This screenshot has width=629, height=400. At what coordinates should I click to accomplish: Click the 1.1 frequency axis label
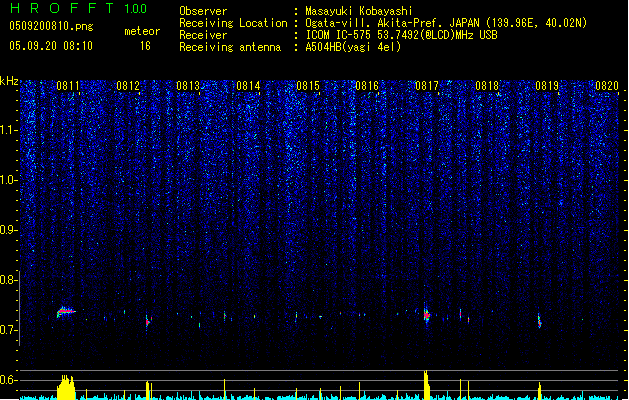9,130
